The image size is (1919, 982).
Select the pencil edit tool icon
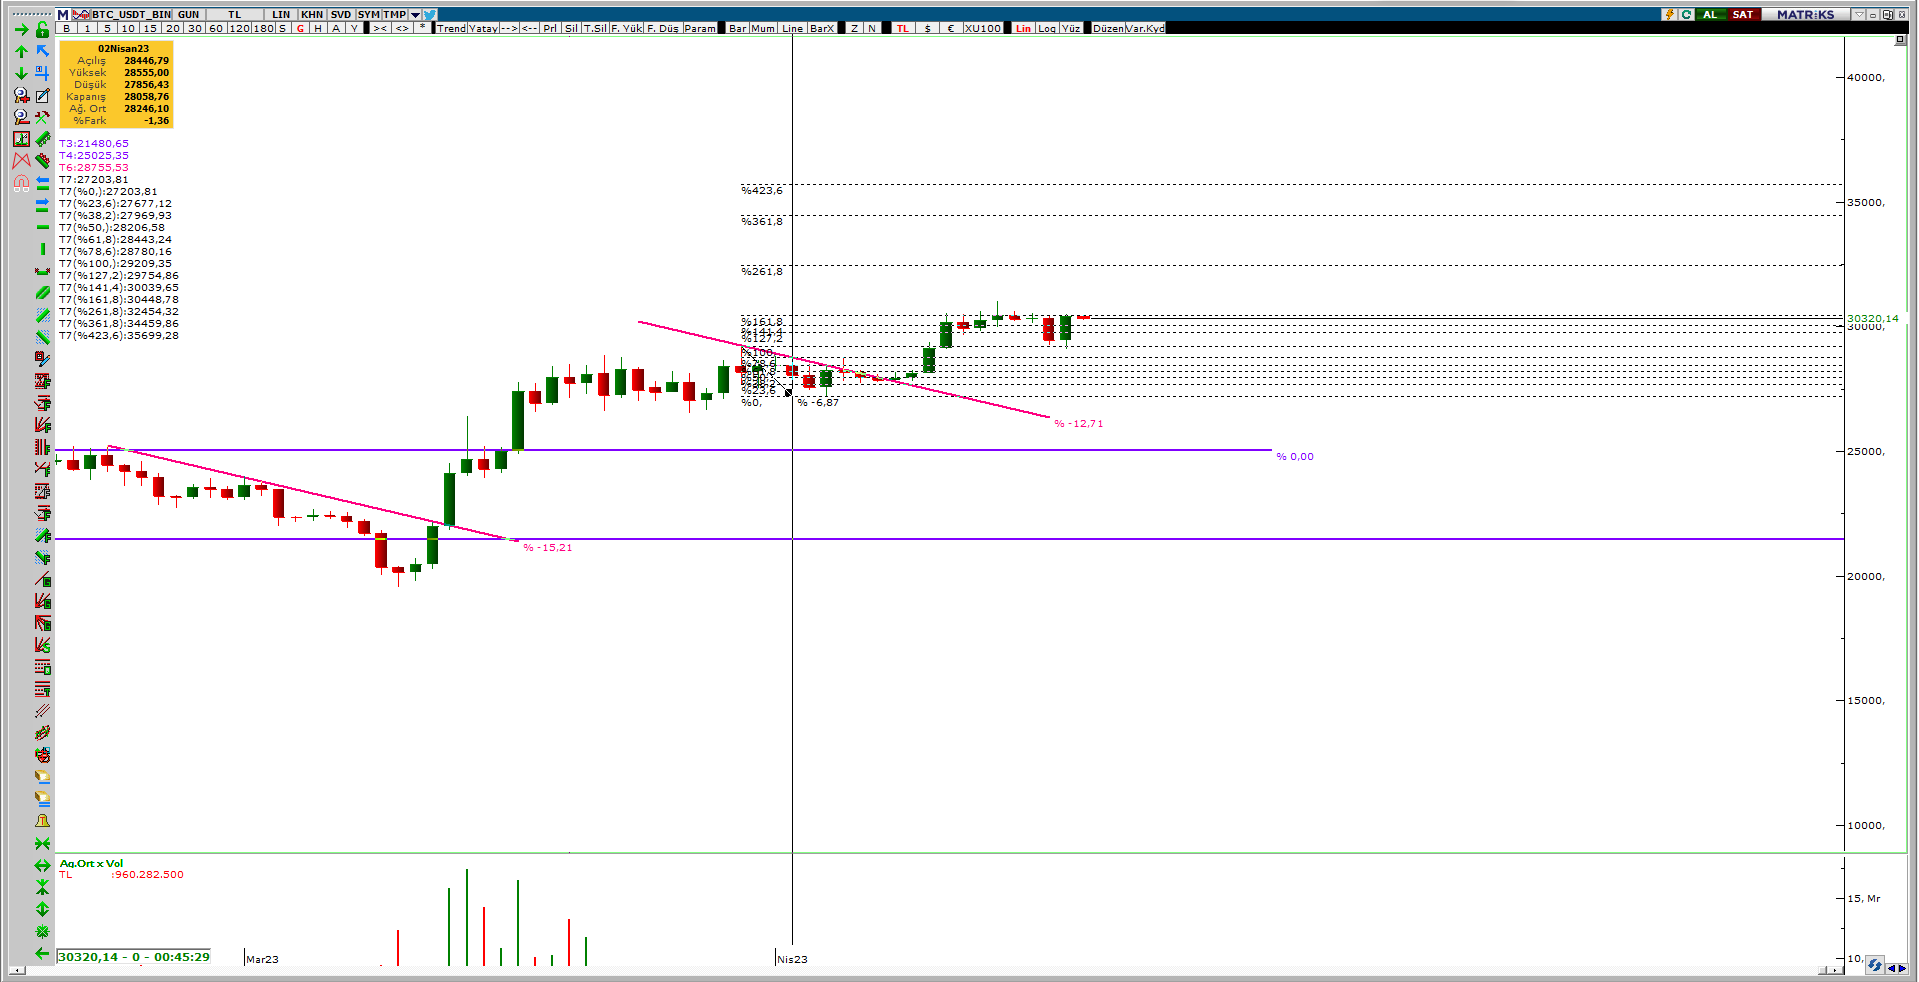point(43,96)
